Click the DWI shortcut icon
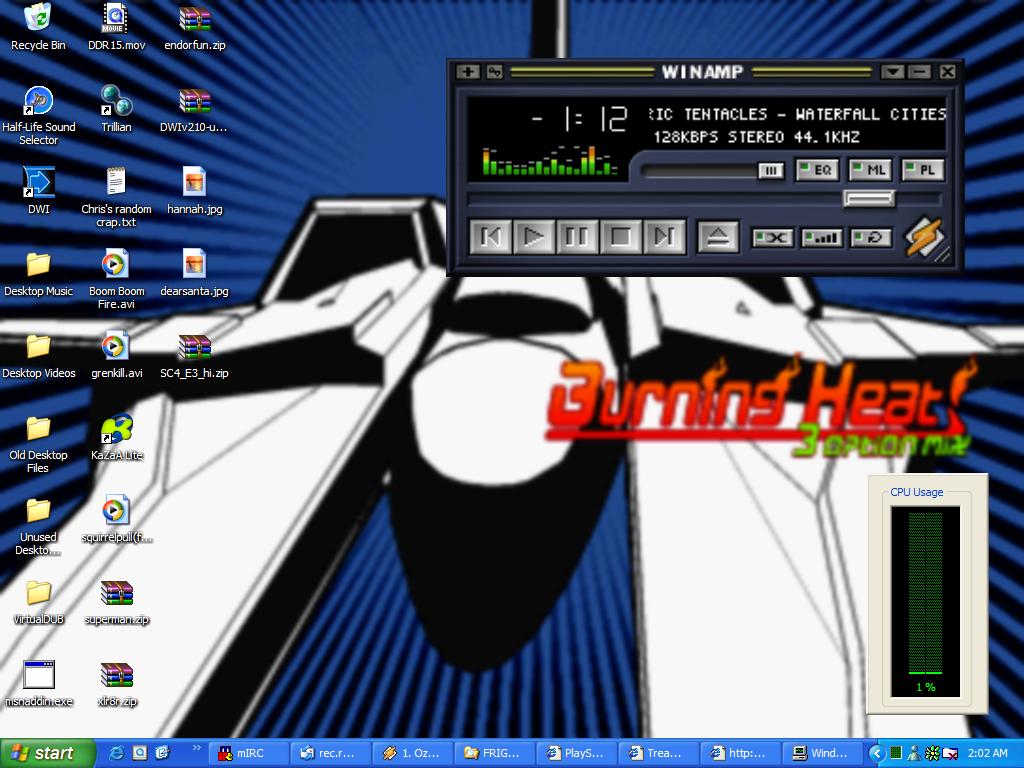Screen dimensions: 1024x768 (38, 182)
